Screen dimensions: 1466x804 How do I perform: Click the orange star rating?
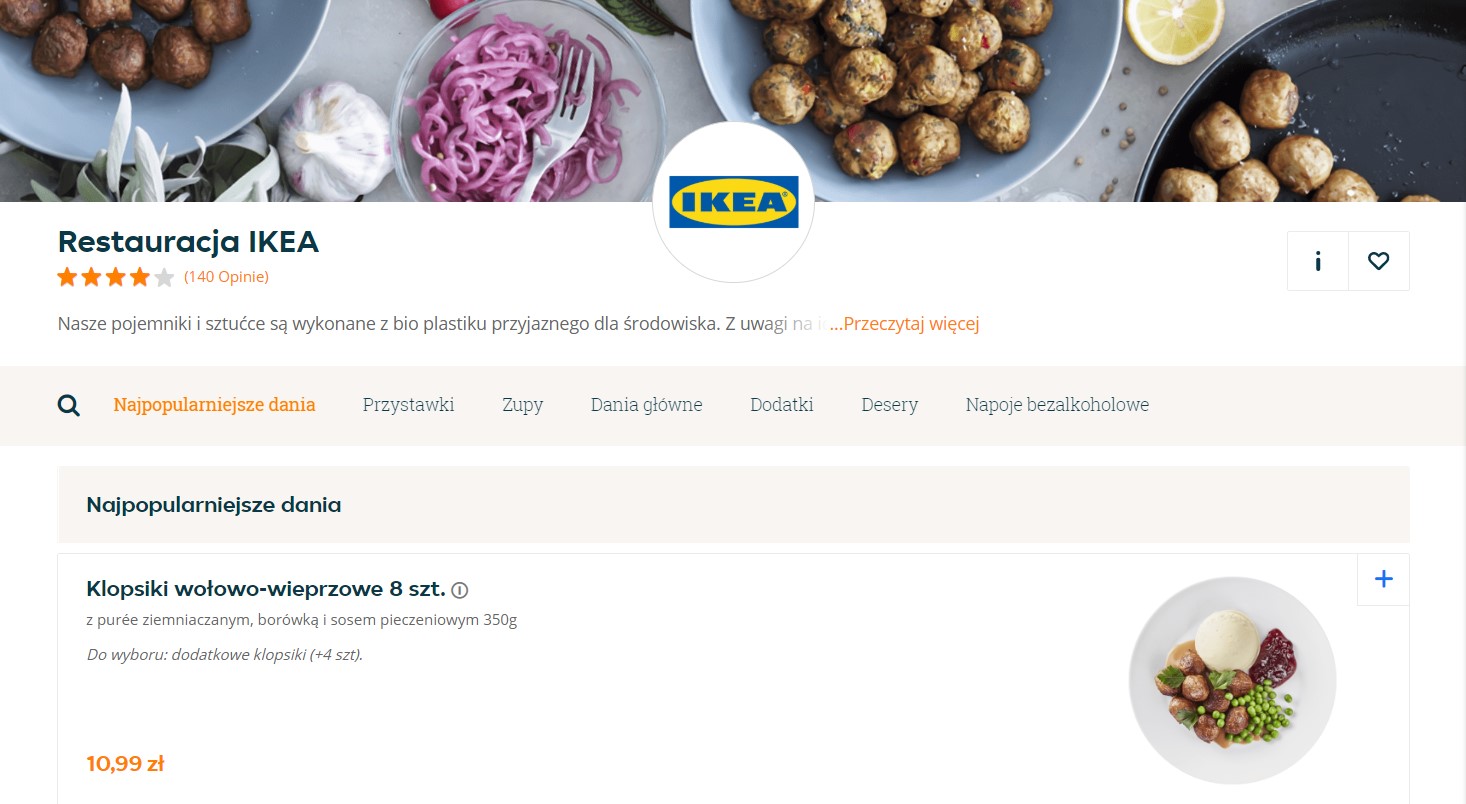click(x=116, y=277)
